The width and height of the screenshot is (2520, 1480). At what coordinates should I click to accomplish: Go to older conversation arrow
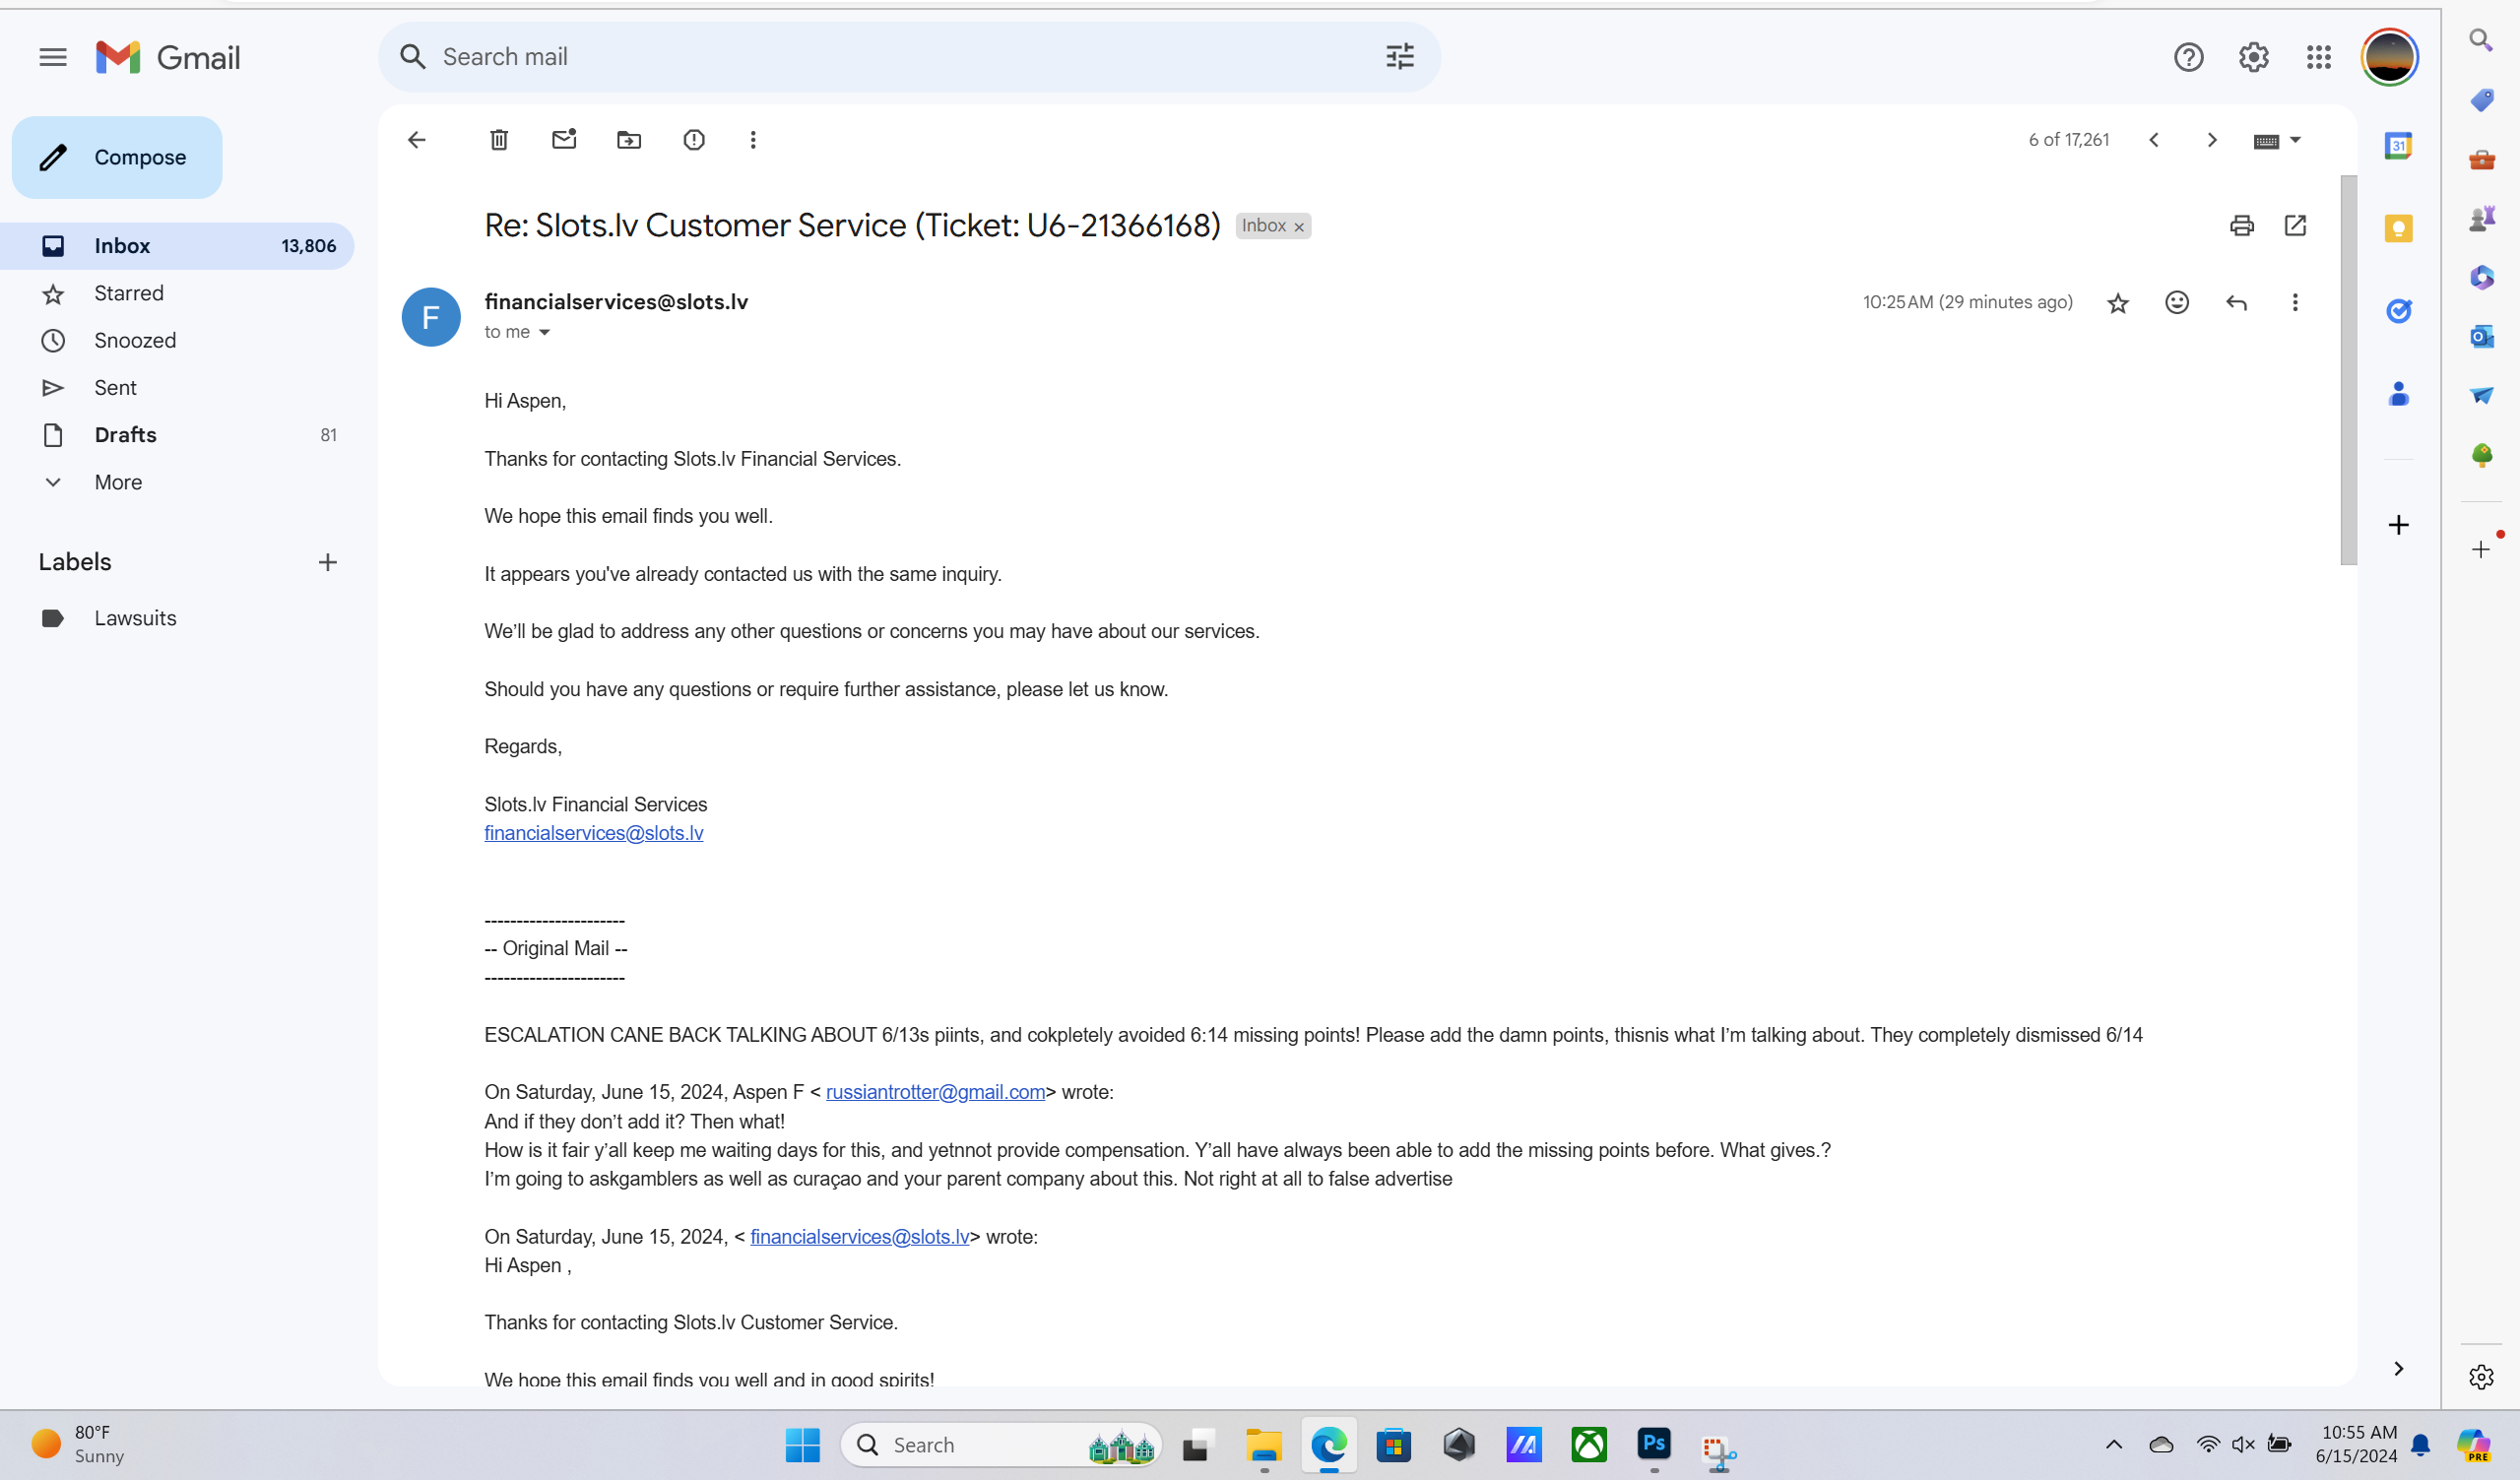pos(2211,140)
